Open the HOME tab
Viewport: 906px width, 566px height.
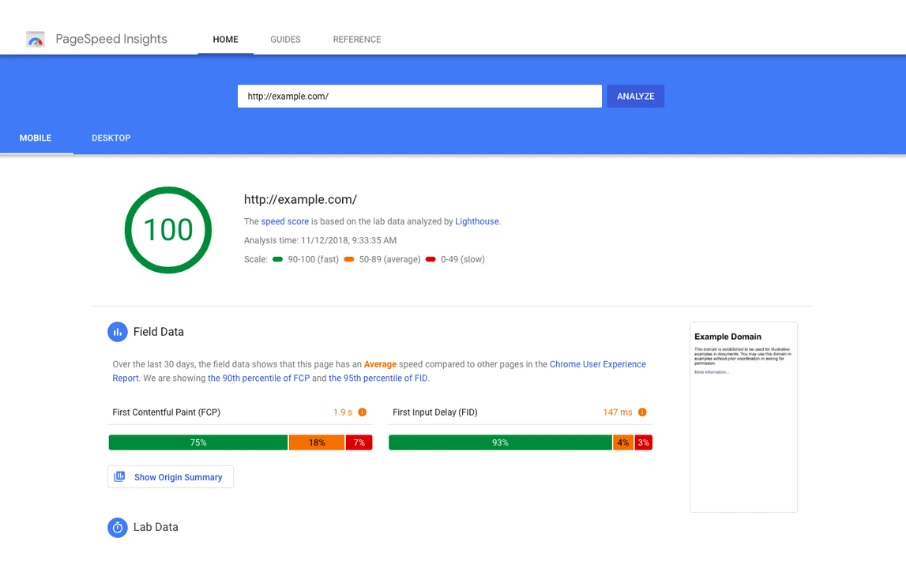pyautogui.click(x=225, y=39)
